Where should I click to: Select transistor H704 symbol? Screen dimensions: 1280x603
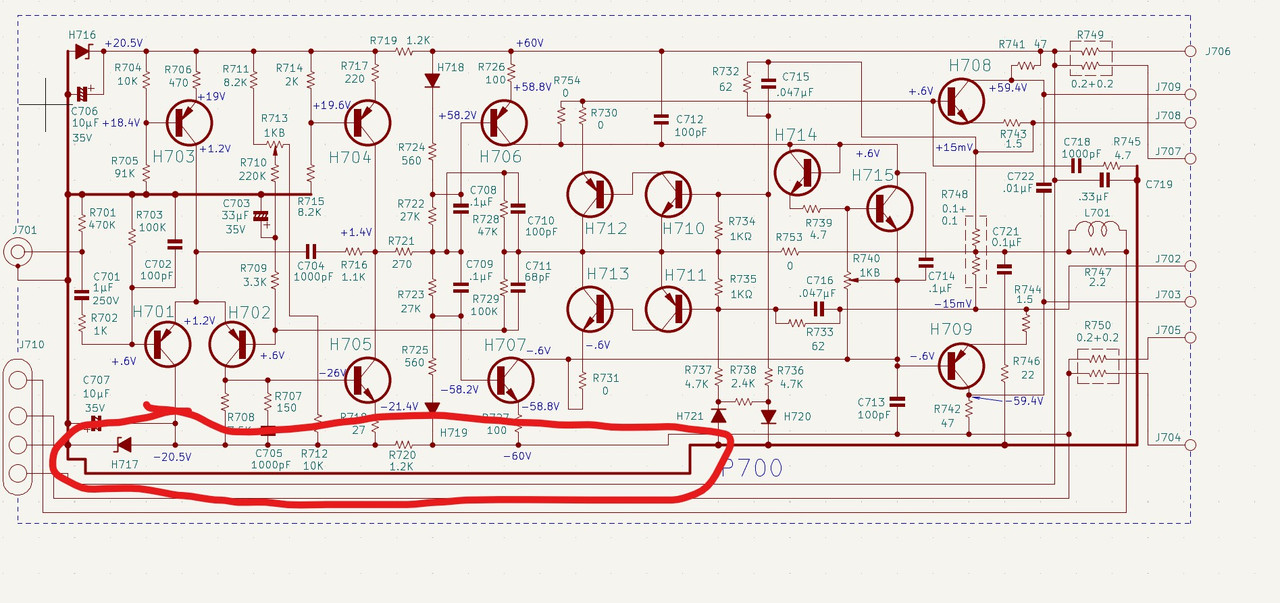[367, 122]
